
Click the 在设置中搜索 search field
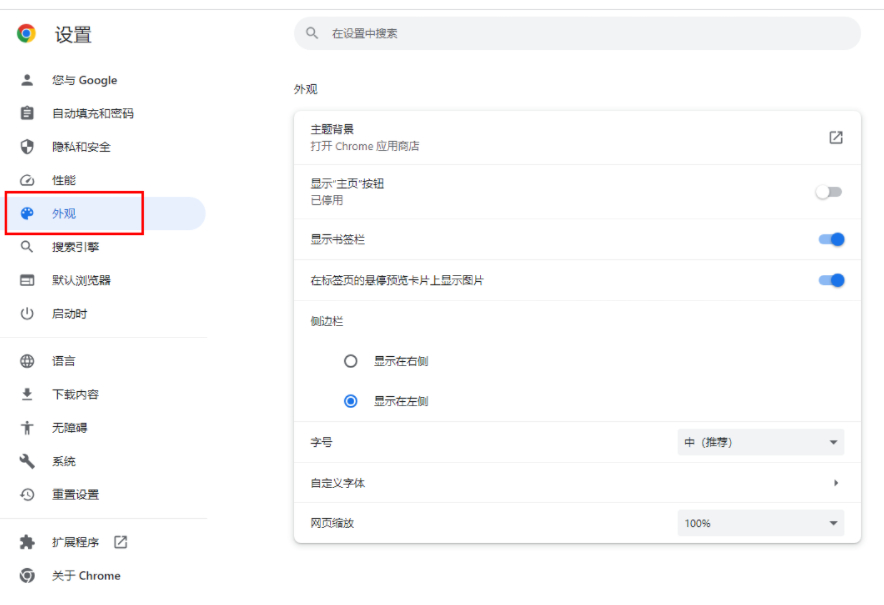point(577,33)
